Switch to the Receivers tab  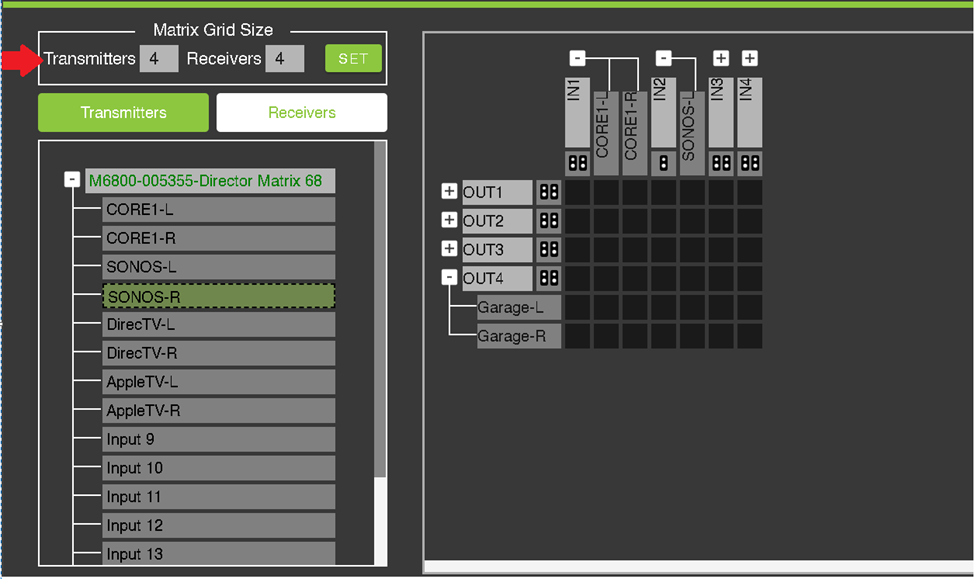click(301, 113)
